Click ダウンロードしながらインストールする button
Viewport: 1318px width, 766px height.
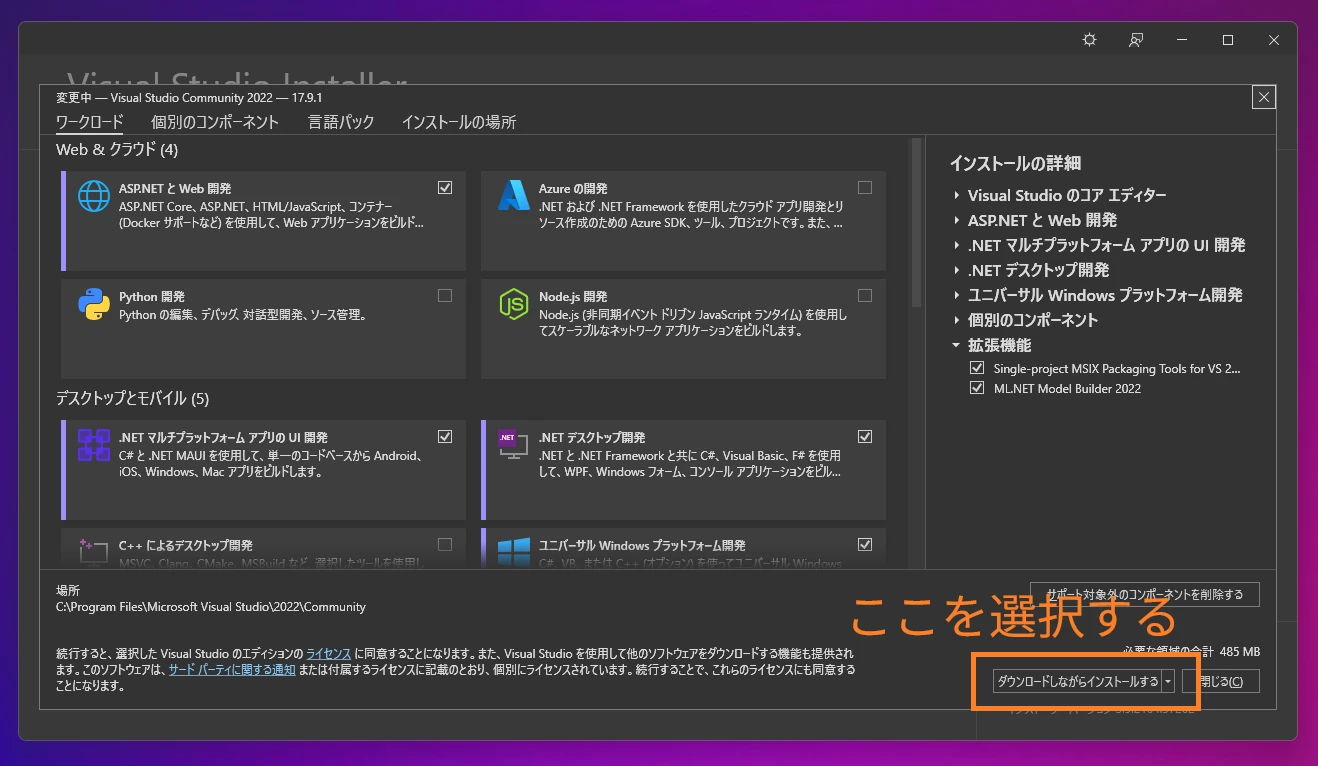1076,681
